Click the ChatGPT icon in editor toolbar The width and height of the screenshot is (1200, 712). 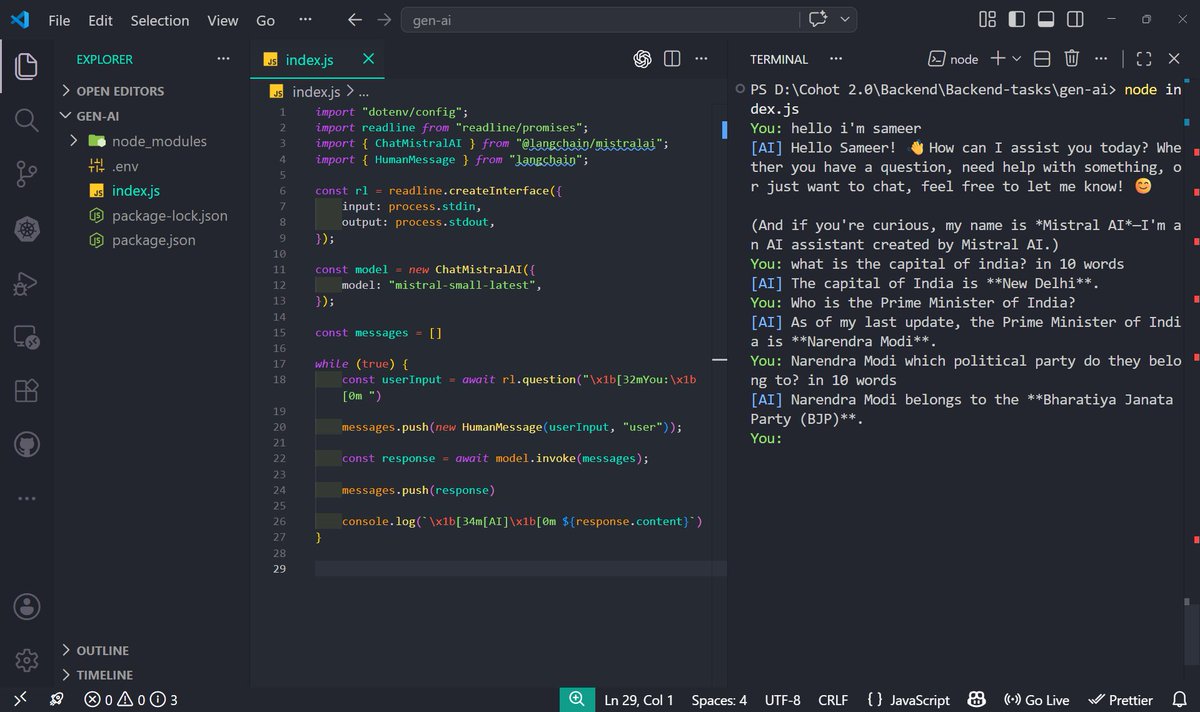[643, 59]
